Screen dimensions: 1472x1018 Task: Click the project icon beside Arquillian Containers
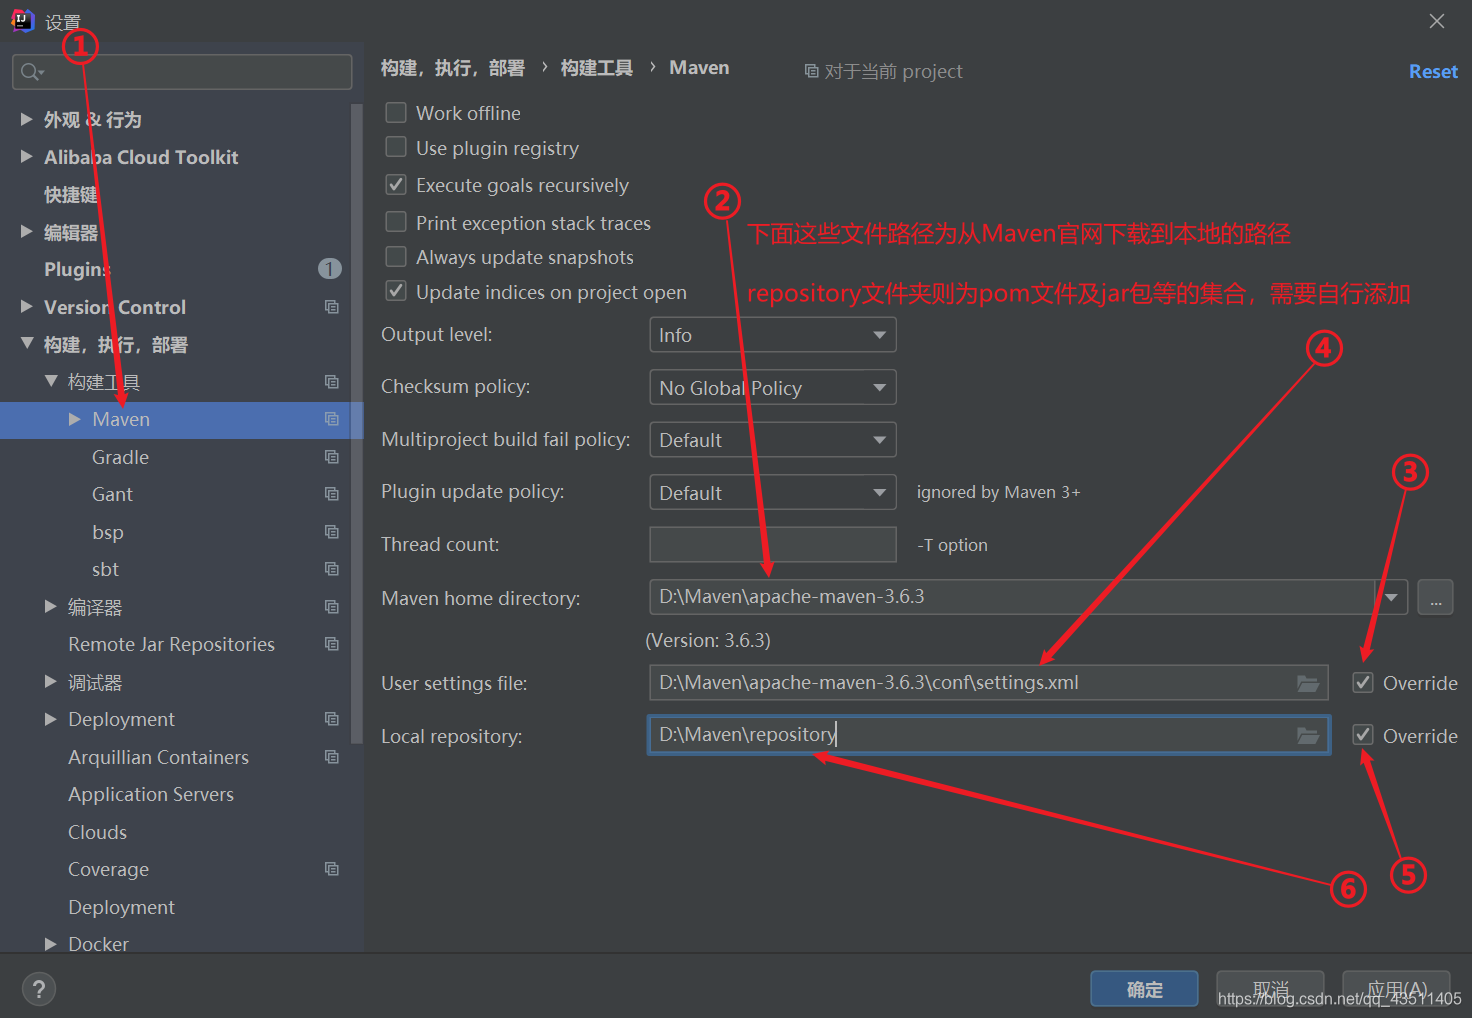pos(332,757)
